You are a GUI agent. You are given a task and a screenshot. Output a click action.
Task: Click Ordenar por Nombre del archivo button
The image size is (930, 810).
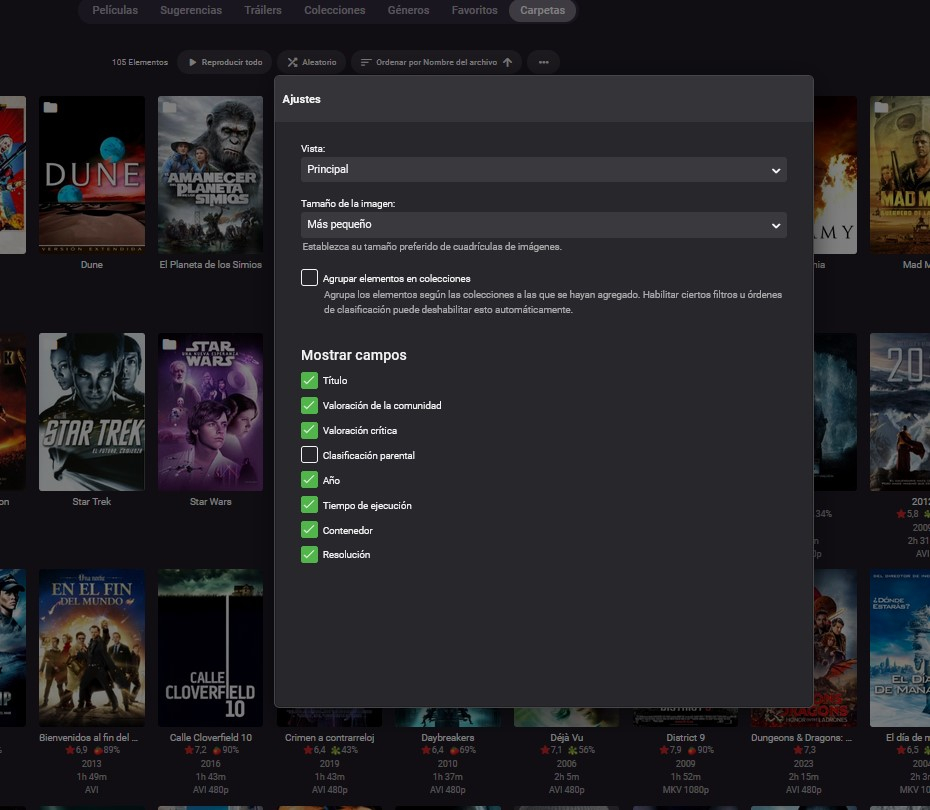click(436, 62)
